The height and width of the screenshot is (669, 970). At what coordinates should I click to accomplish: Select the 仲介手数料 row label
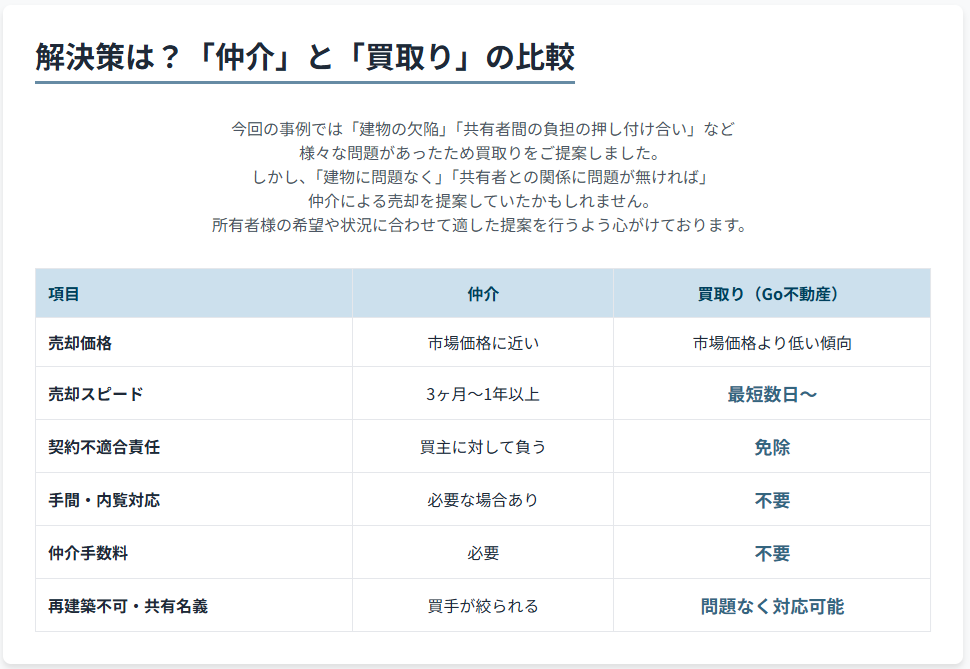[88, 553]
